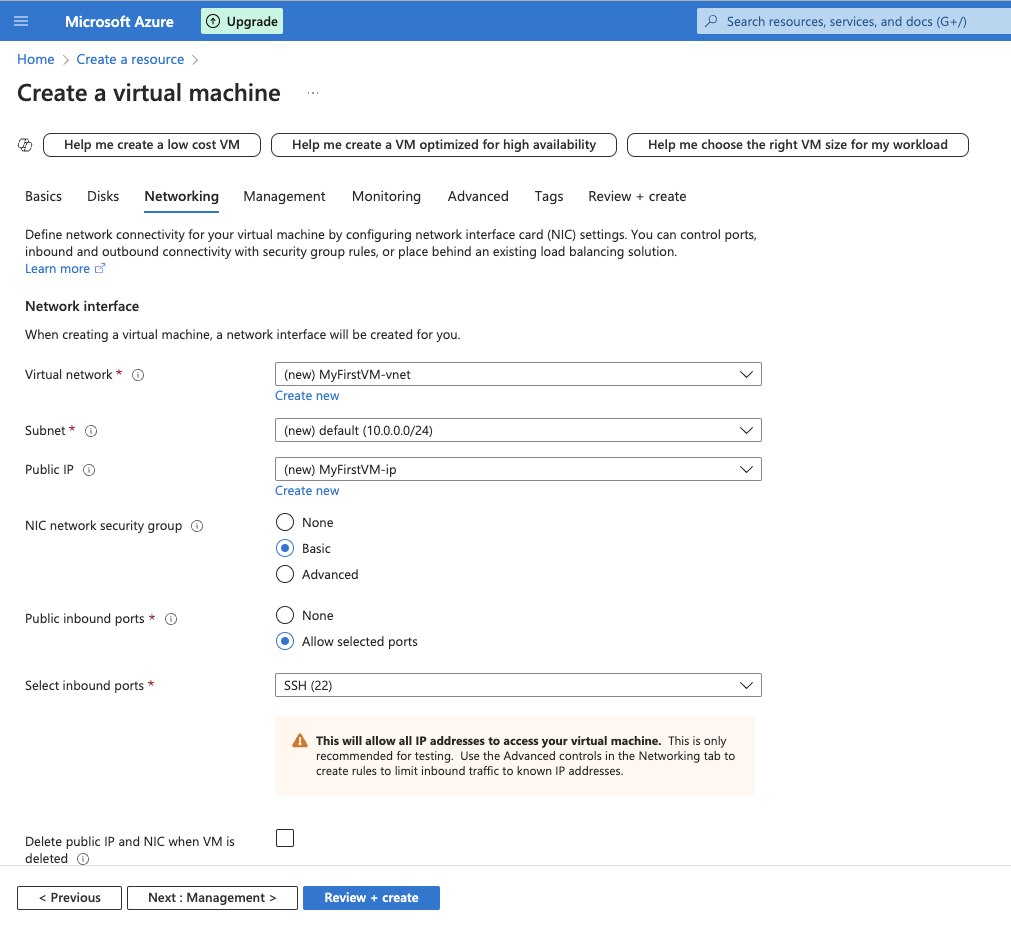
Task: Select Basic NIC network security group
Action: point(284,548)
